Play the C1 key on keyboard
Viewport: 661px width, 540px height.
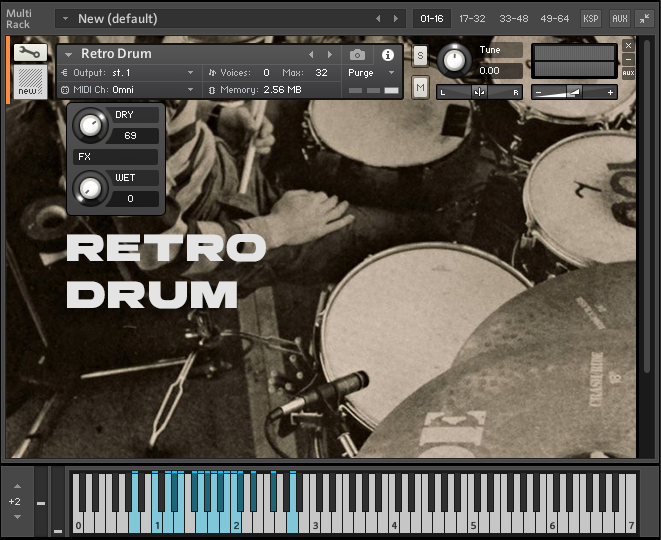156,523
